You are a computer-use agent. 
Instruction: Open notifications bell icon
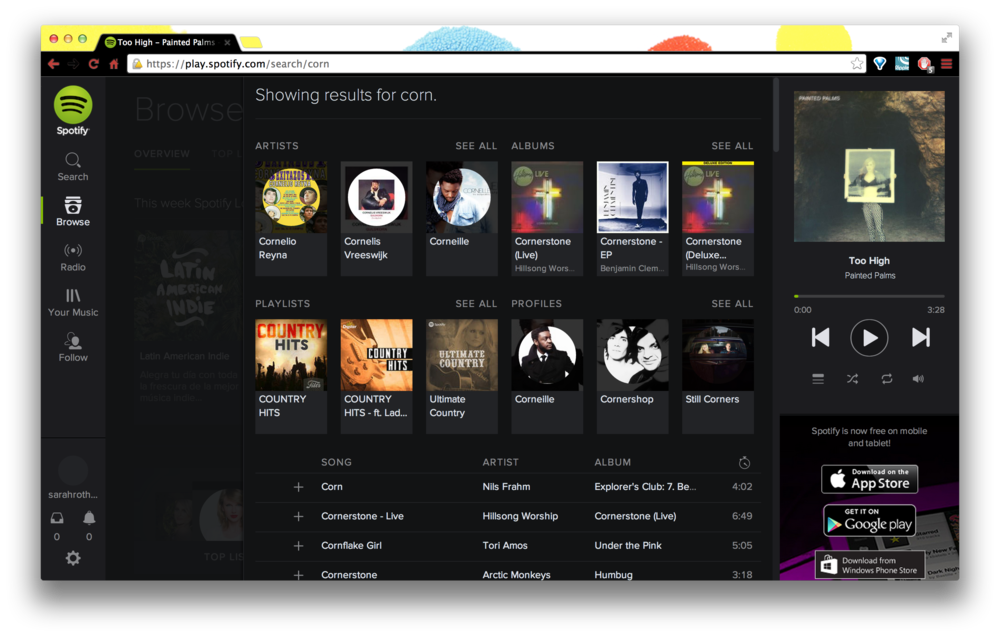click(x=89, y=518)
